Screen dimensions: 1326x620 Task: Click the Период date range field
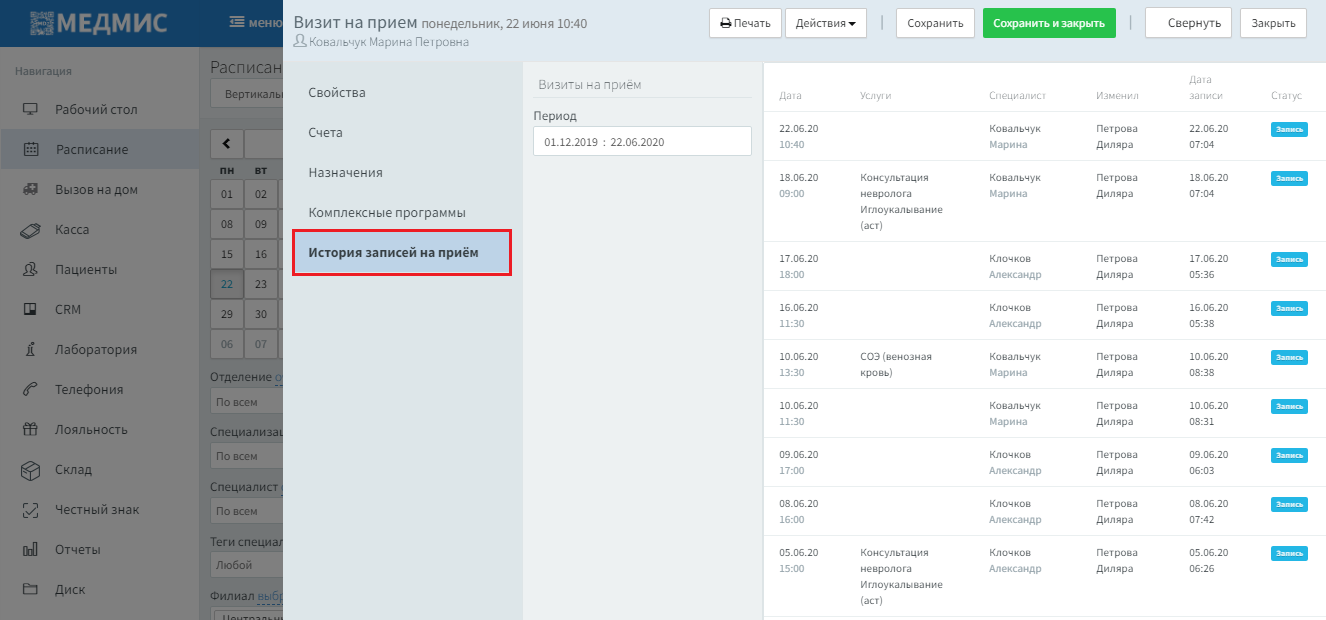(x=642, y=141)
